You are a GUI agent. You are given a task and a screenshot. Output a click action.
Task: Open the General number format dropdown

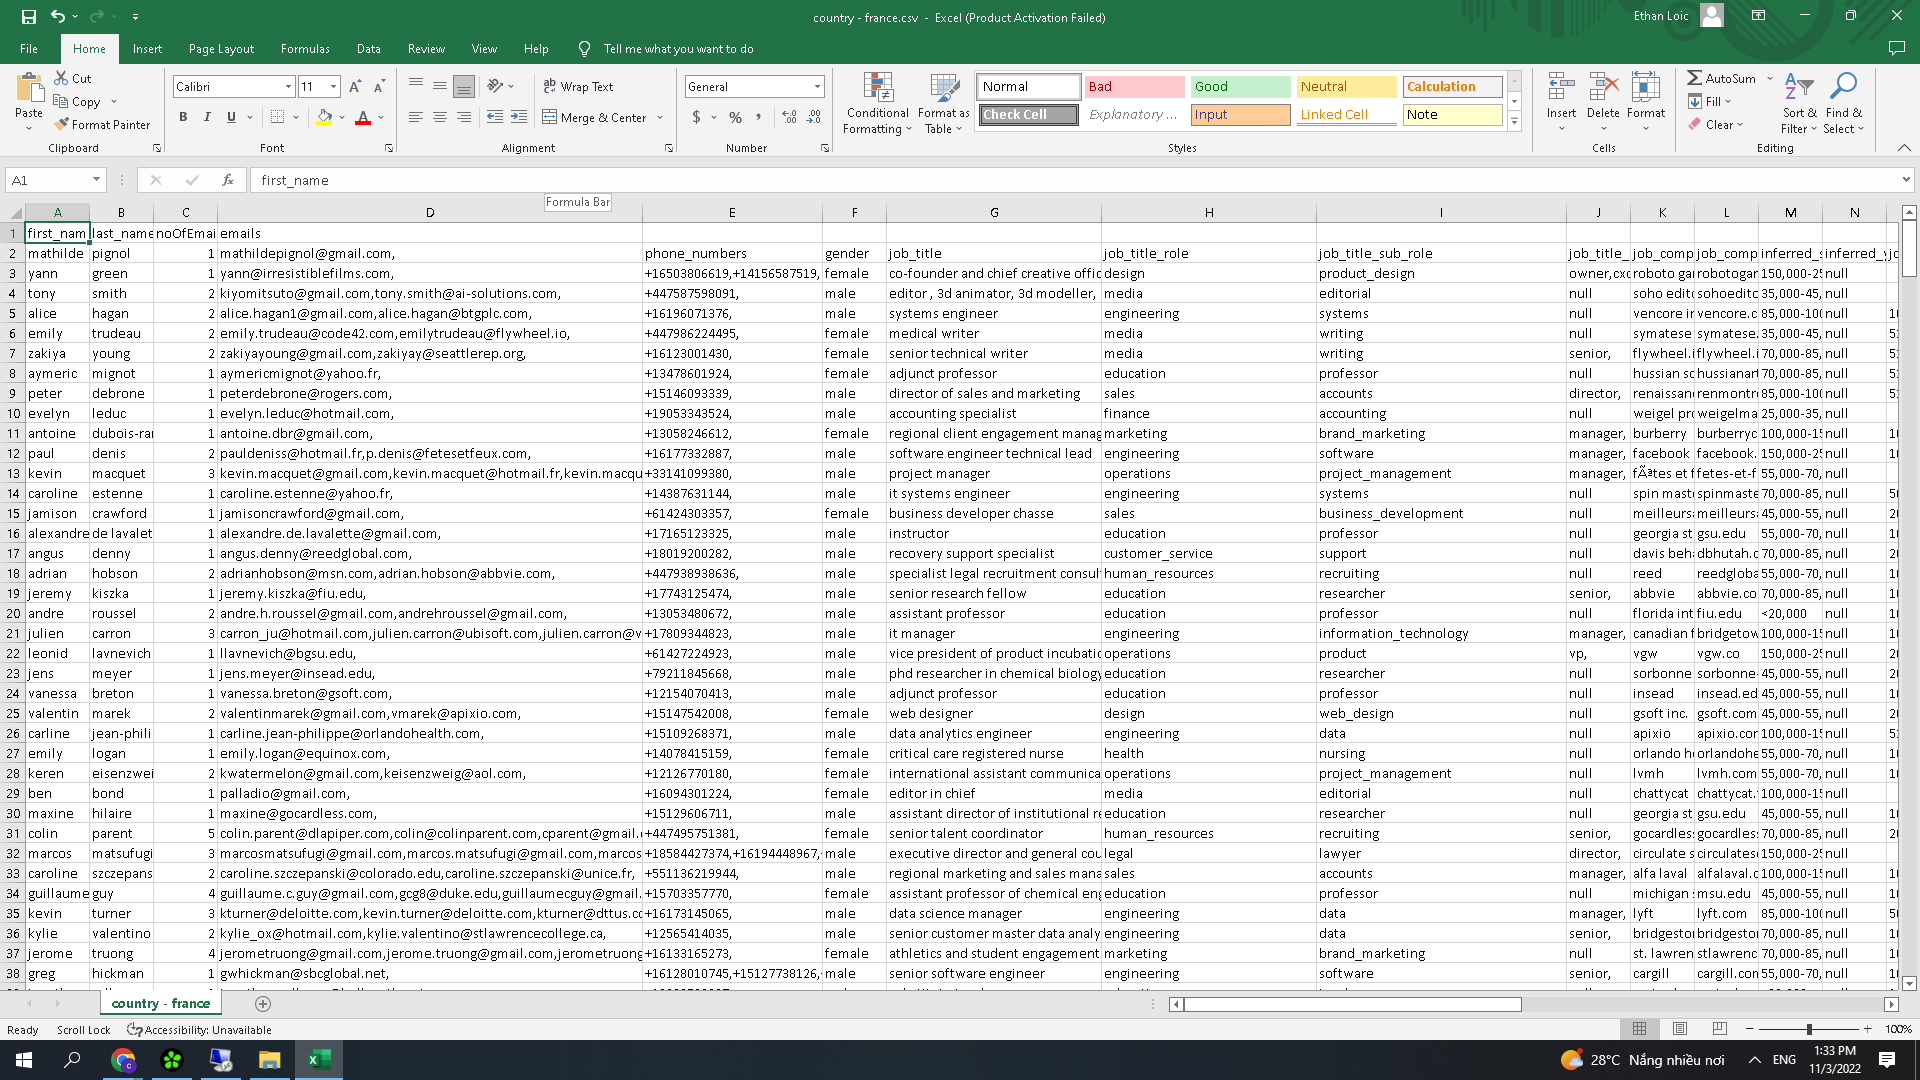[817, 87]
